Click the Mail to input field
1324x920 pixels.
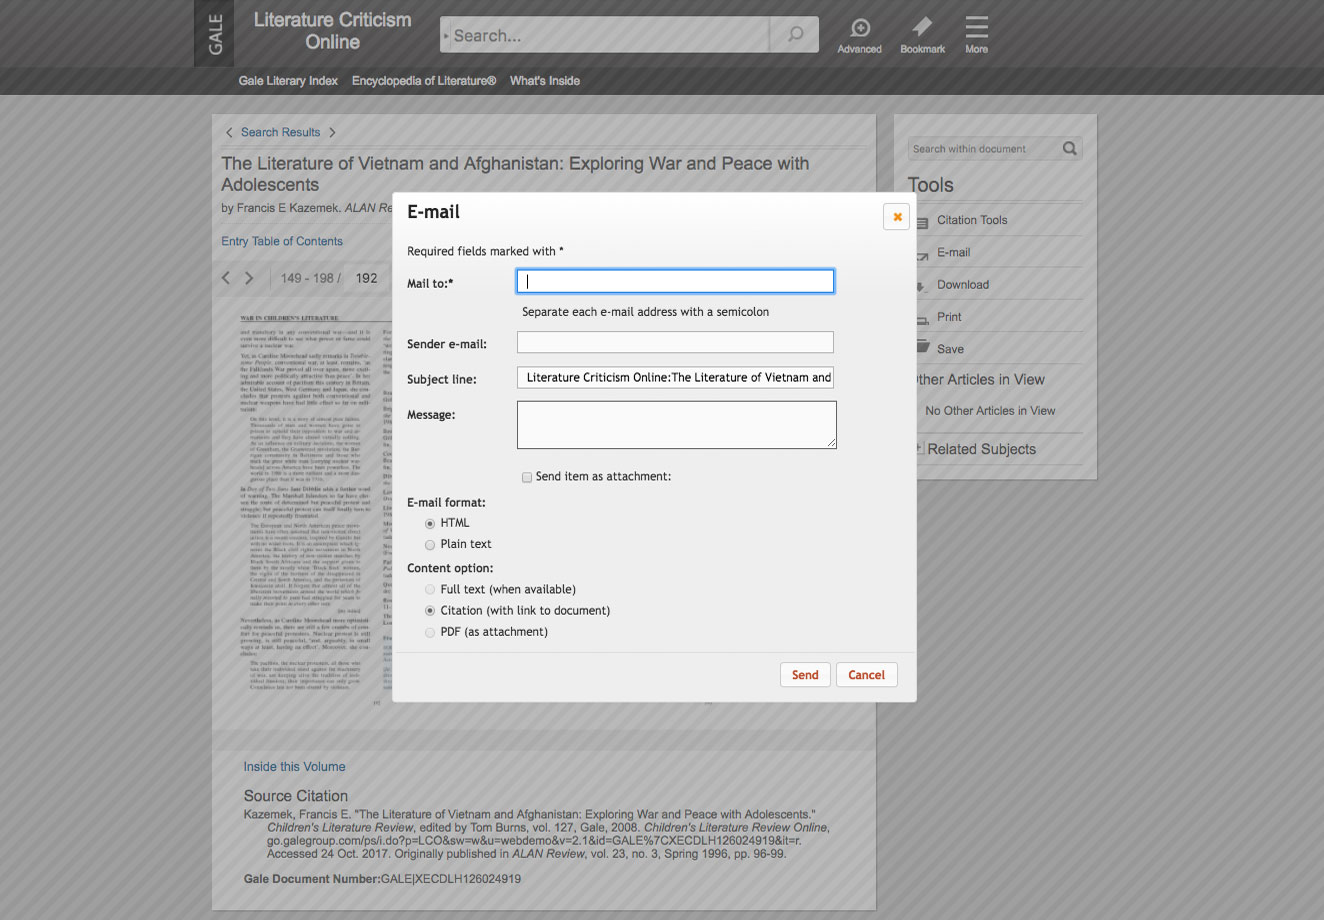click(675, 282)
